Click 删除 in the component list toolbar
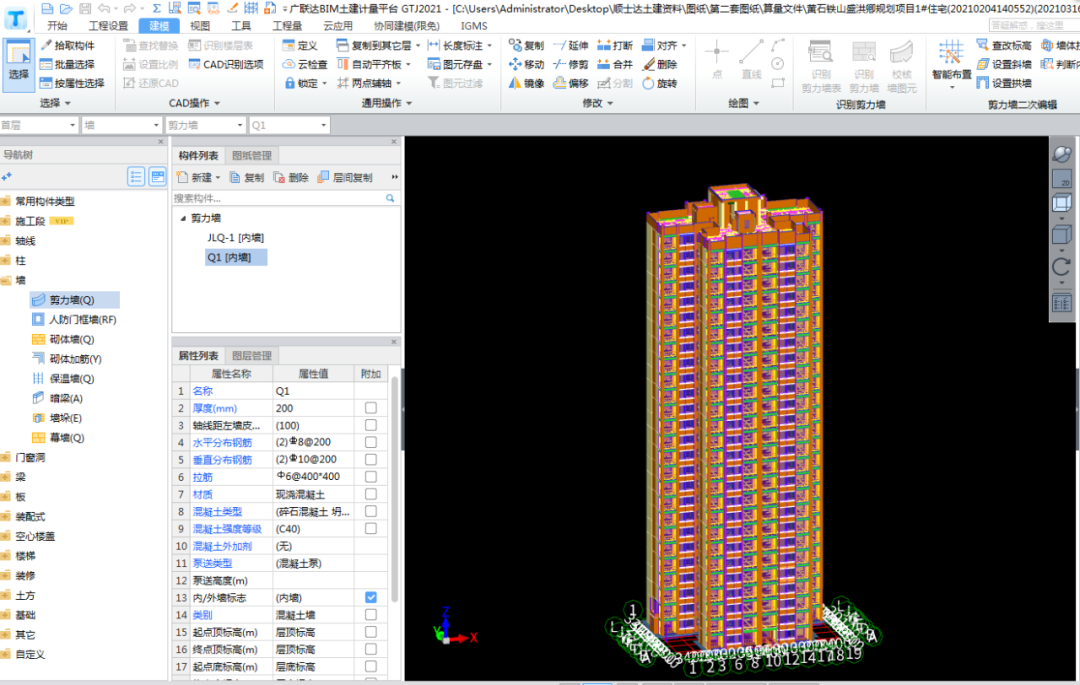1080x685 pixels. click(291, 178)
